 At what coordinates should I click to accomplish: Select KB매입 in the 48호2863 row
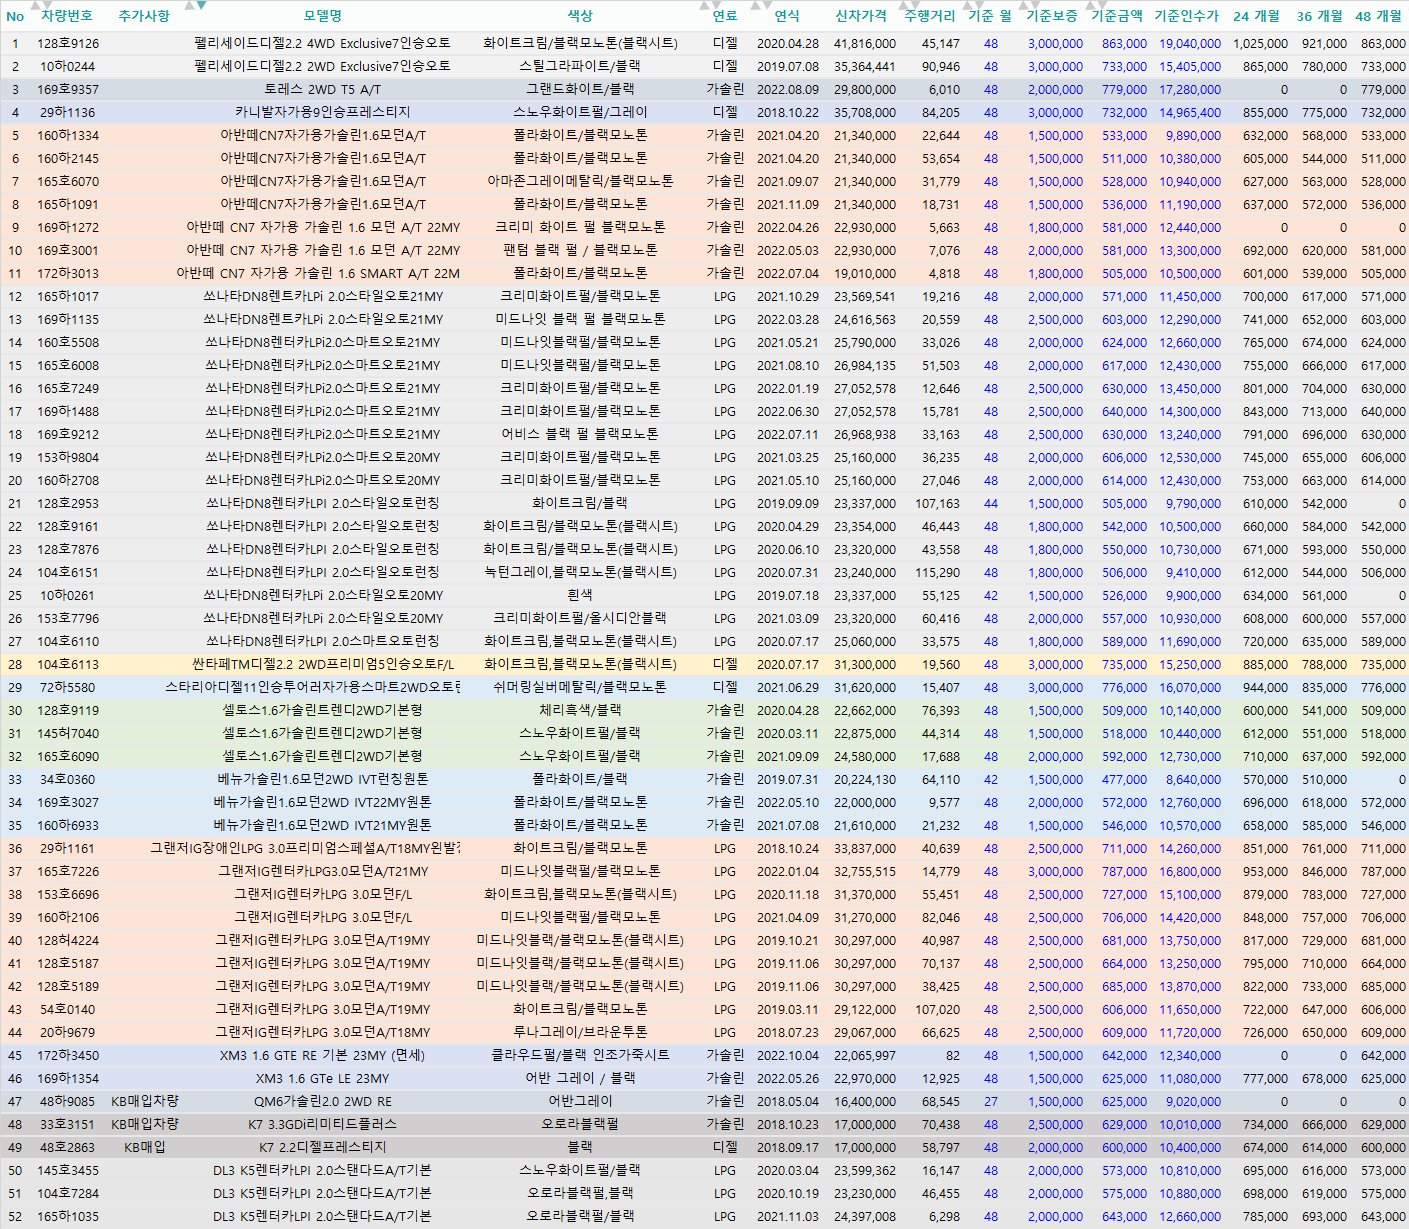pos(145,1148)
